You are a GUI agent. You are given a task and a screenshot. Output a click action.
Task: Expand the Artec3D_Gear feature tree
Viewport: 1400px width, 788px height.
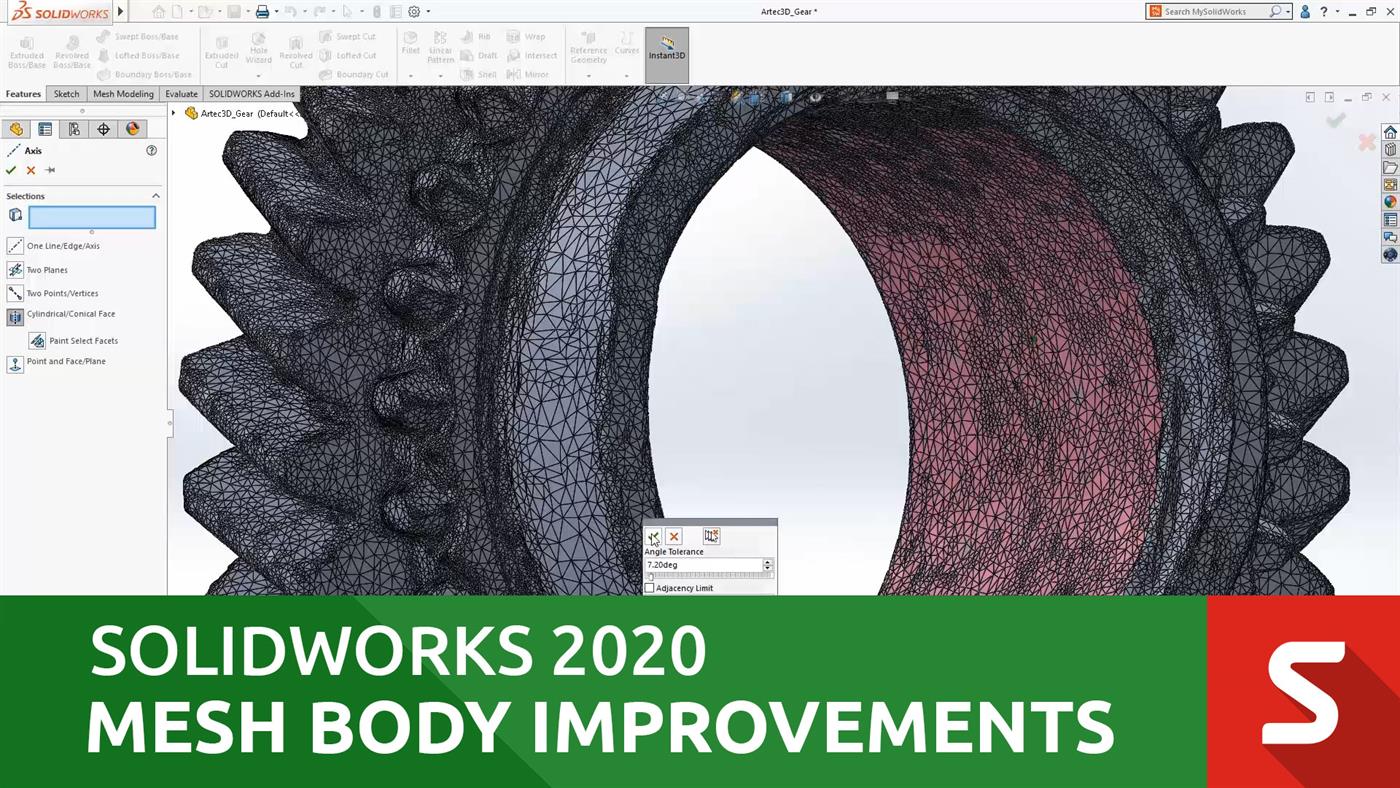pyautogui.click(x=172, y=113)
